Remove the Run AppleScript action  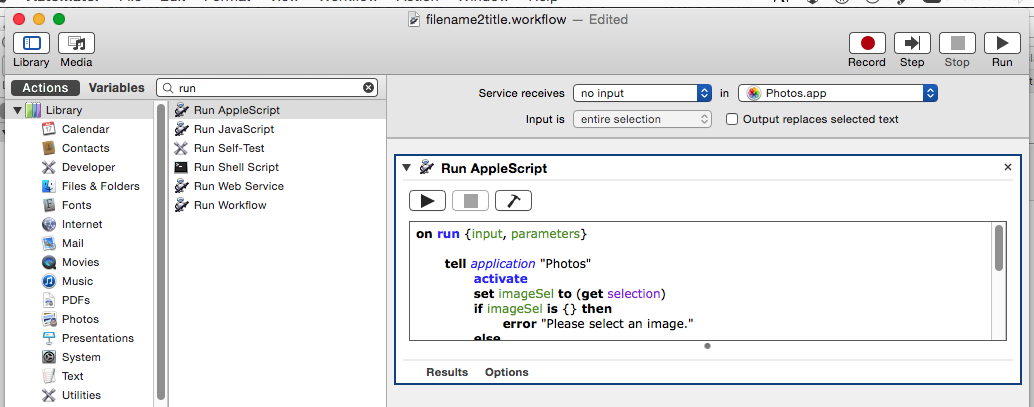tap(1008, 168)
